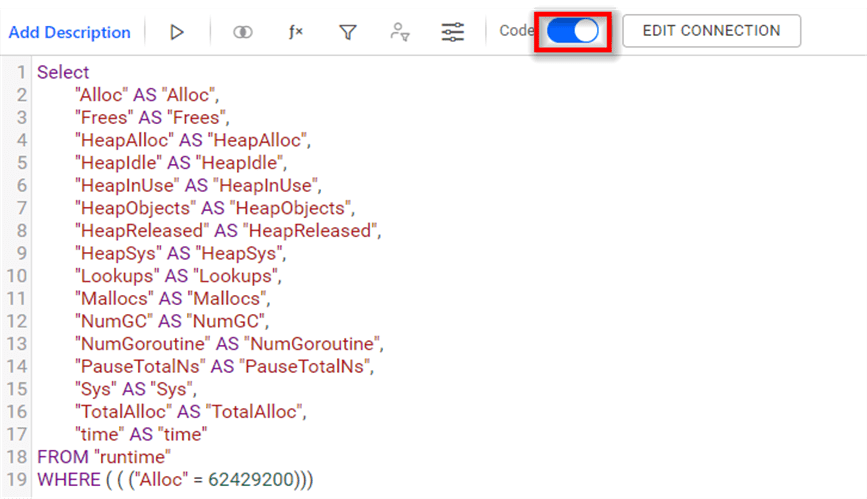This screenshot has height=499, width=867.
Task: Click line number 10 in the gutter
Action: (17, 276)
